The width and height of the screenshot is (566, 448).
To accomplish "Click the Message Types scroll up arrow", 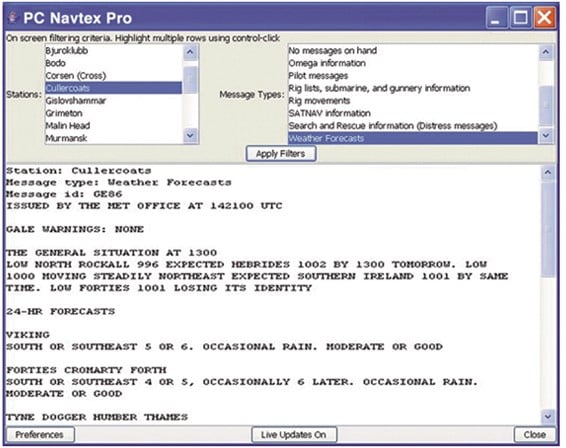I will 546,52.
